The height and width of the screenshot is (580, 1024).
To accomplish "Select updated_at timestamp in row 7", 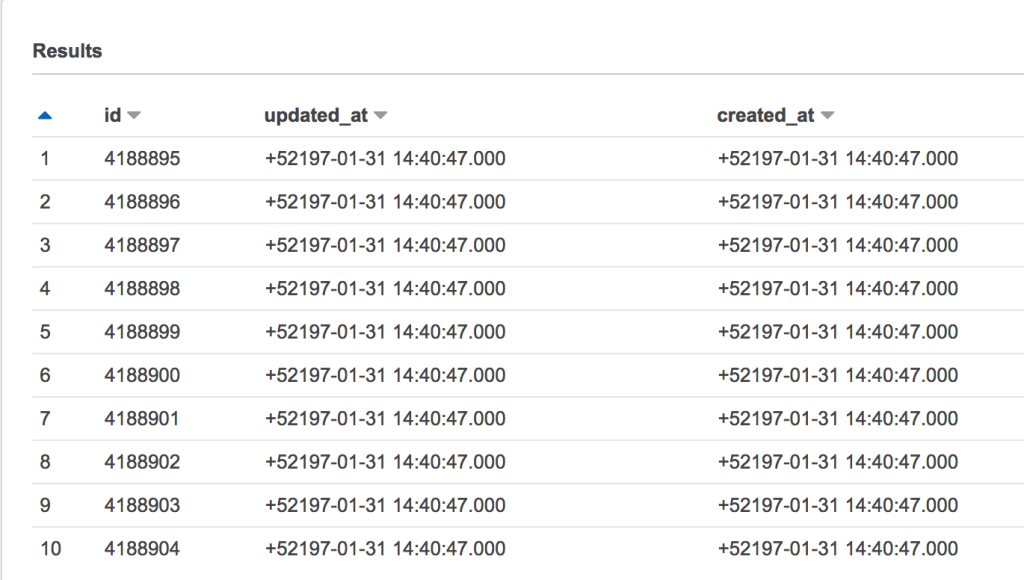I will point(385,418).
